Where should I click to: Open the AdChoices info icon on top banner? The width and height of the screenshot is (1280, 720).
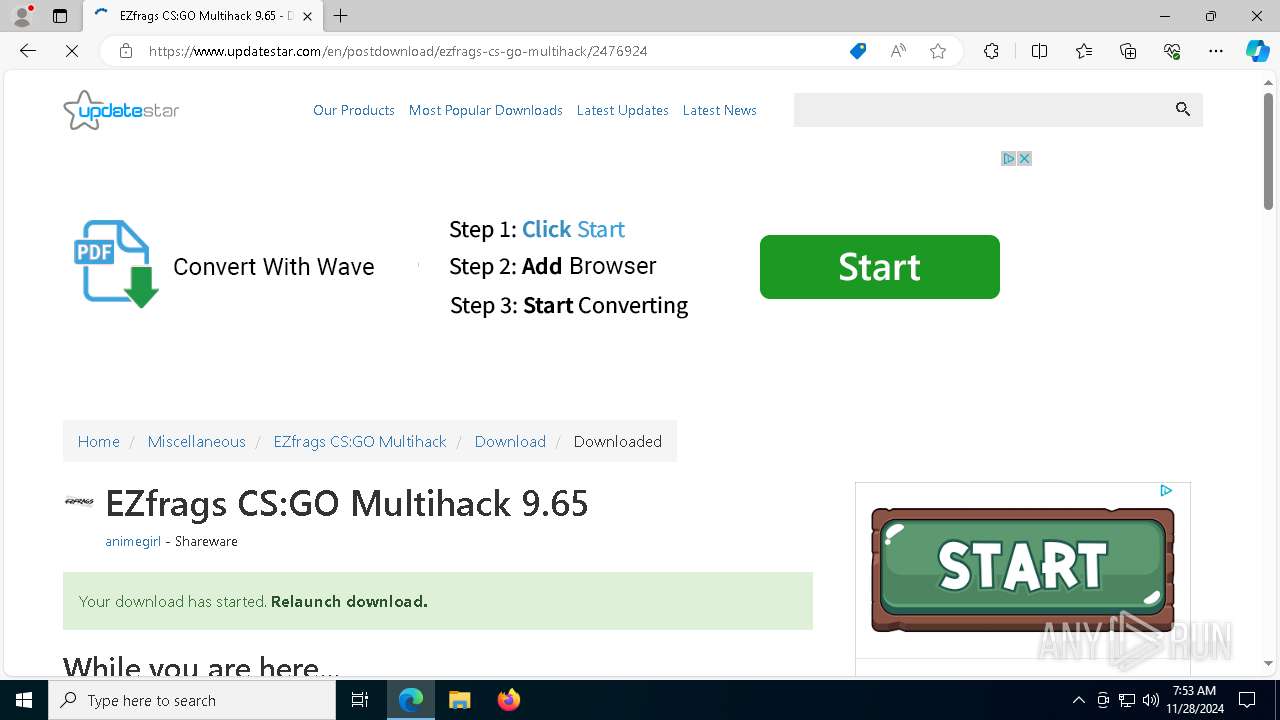(x=1009, y=159)
